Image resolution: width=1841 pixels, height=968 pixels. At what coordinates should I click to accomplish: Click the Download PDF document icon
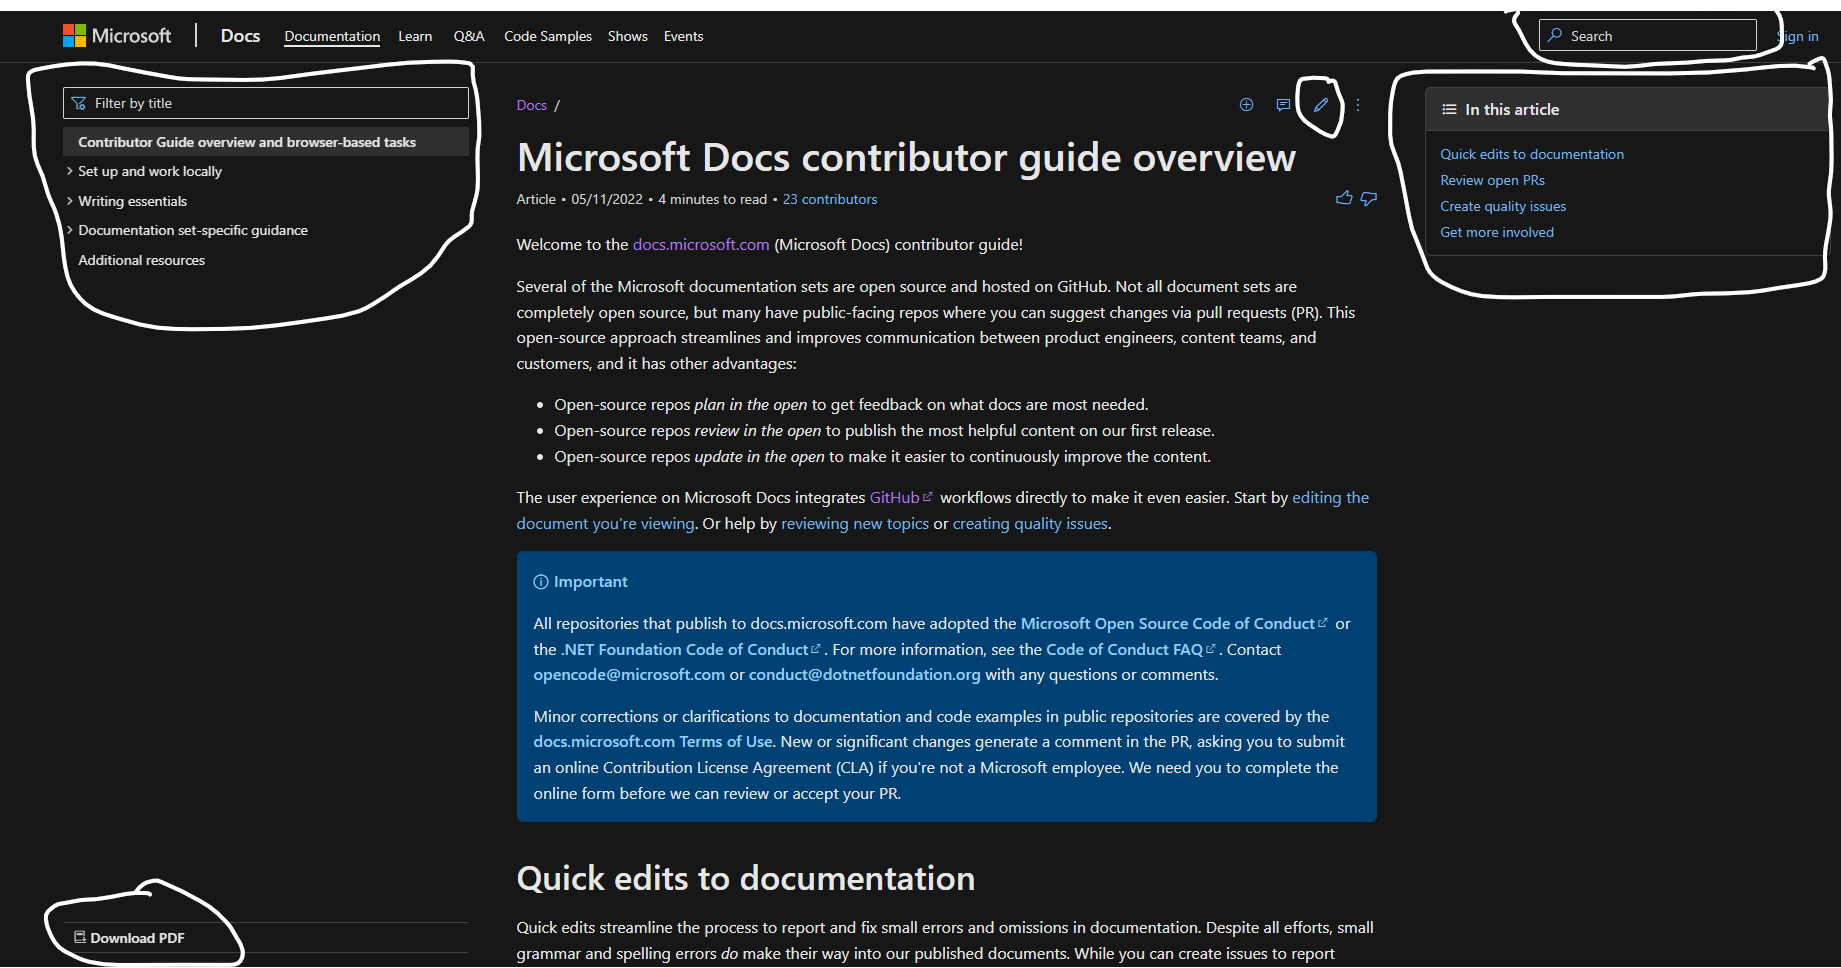[80, 937]
